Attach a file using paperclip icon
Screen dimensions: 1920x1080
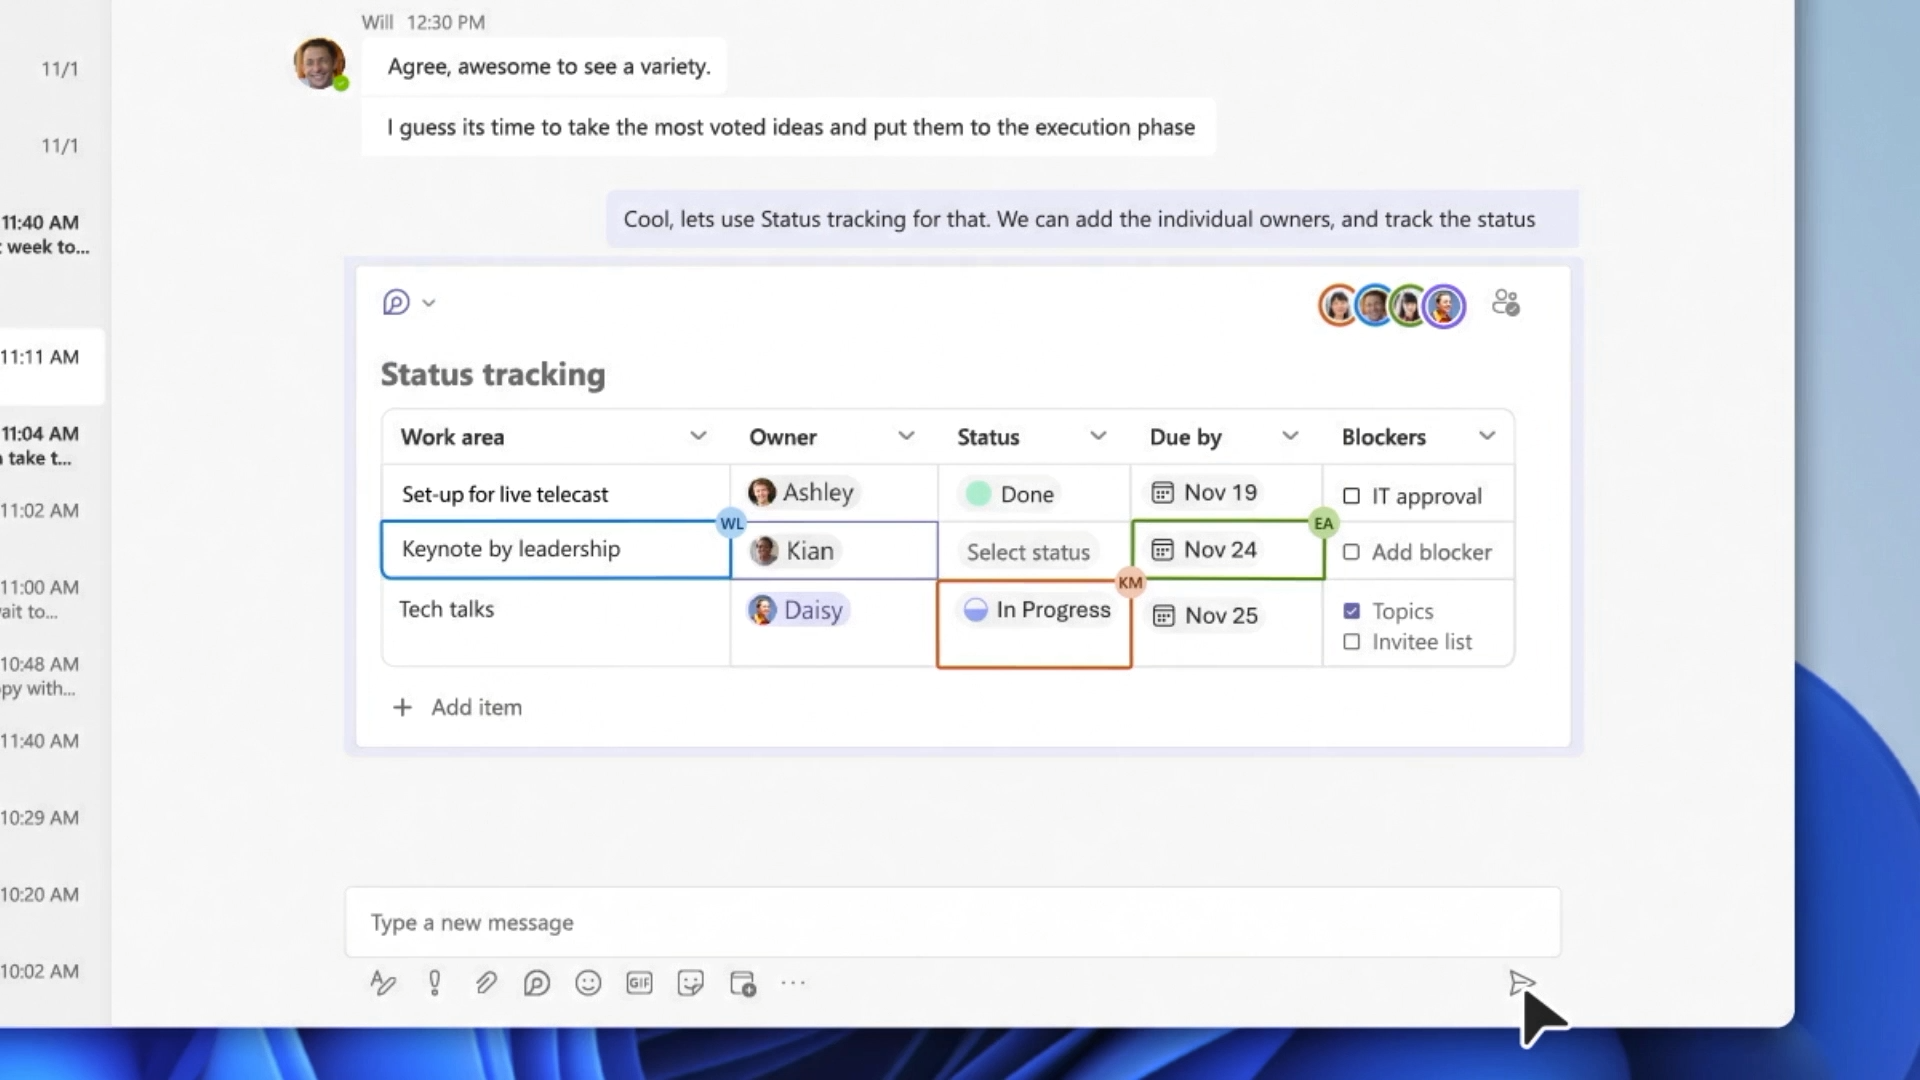coord(486,983)
